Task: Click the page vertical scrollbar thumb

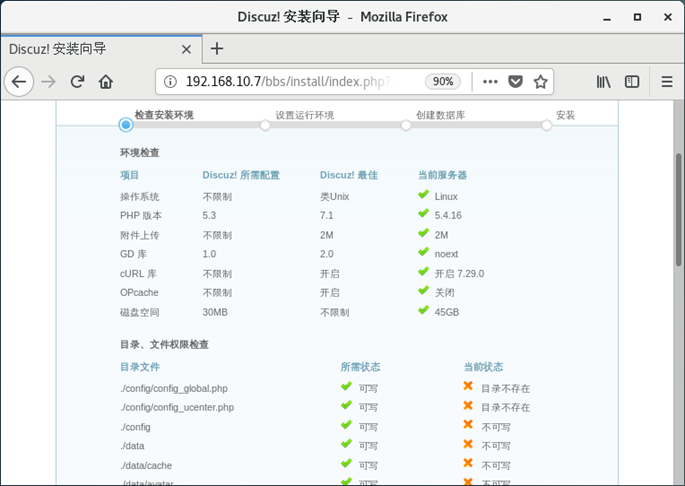Action: [x=678, y=209]
